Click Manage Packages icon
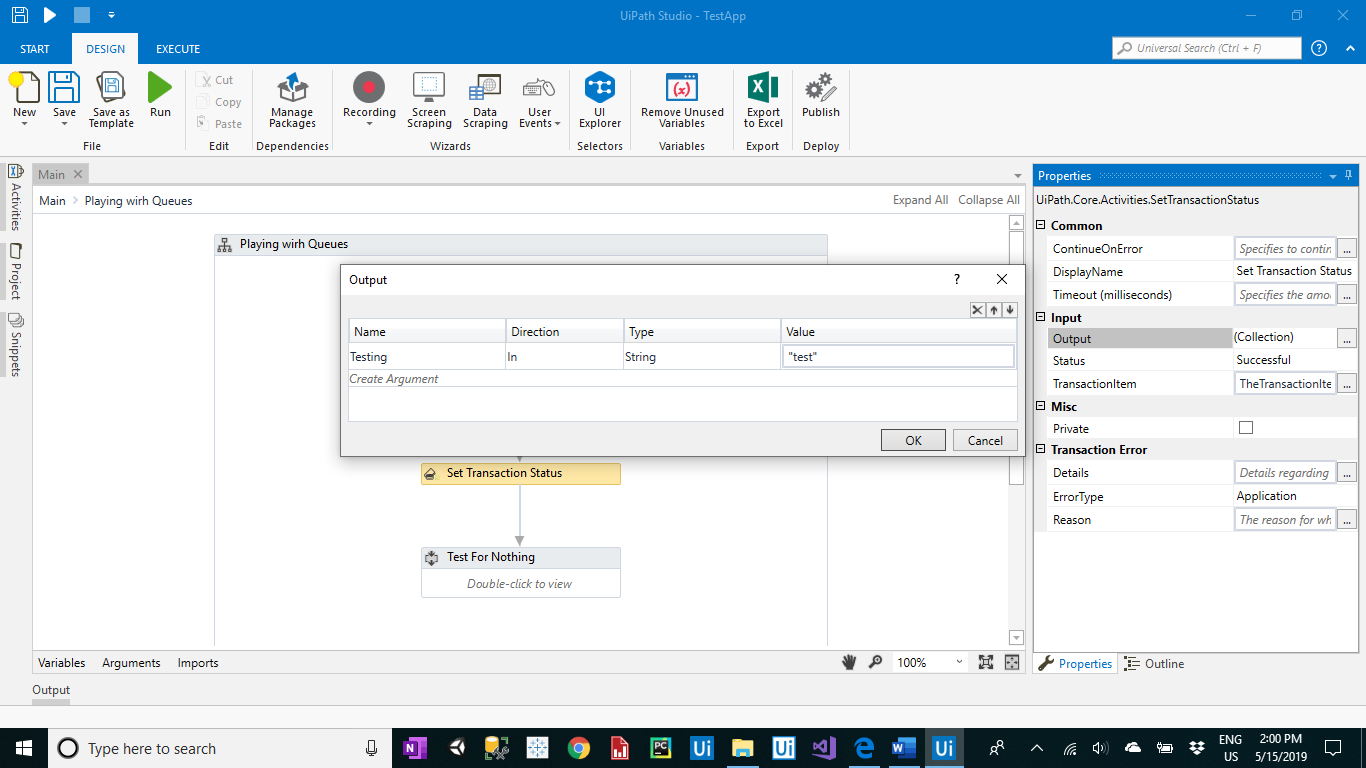Viewport: 1366px width, 768px height. tap(292, 100)
